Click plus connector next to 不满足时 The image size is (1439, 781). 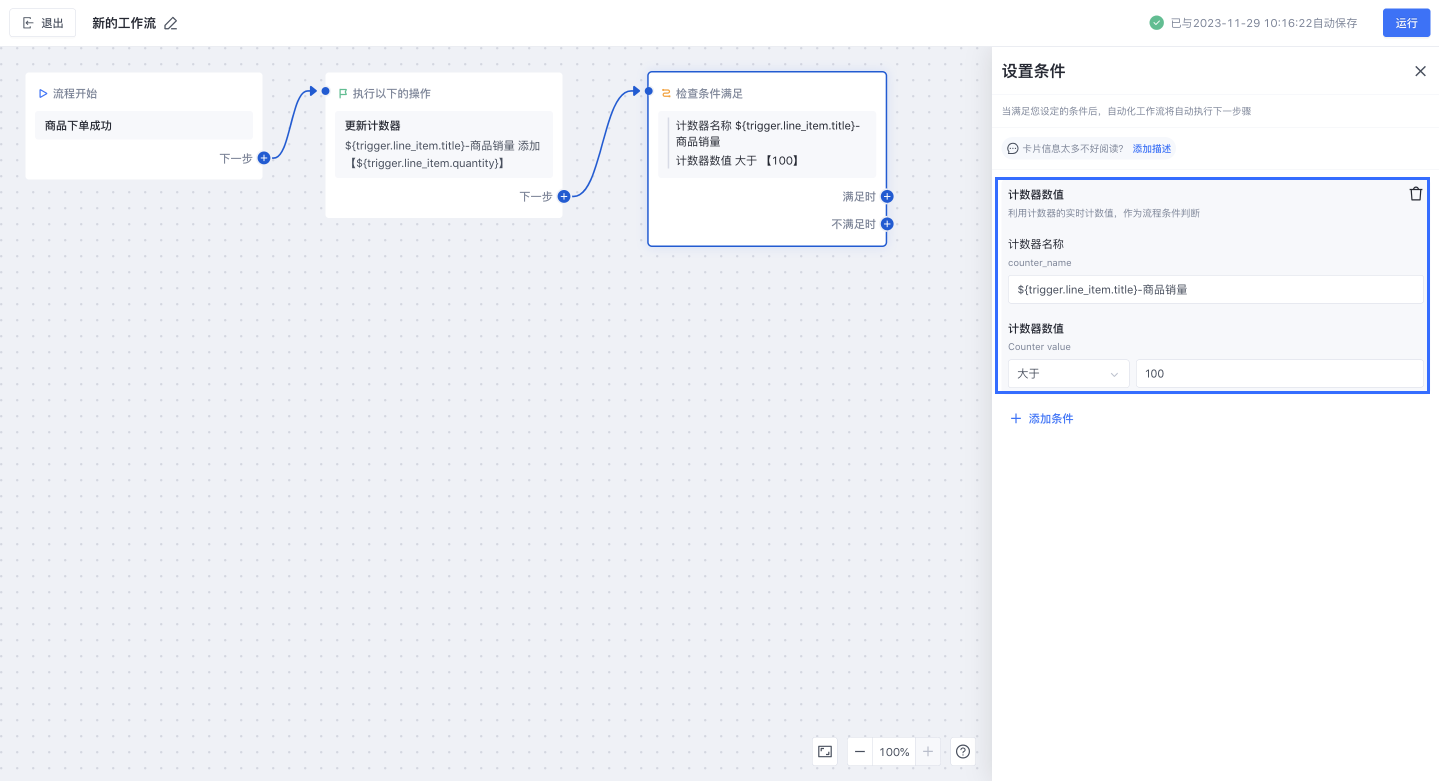coord(887,224)
